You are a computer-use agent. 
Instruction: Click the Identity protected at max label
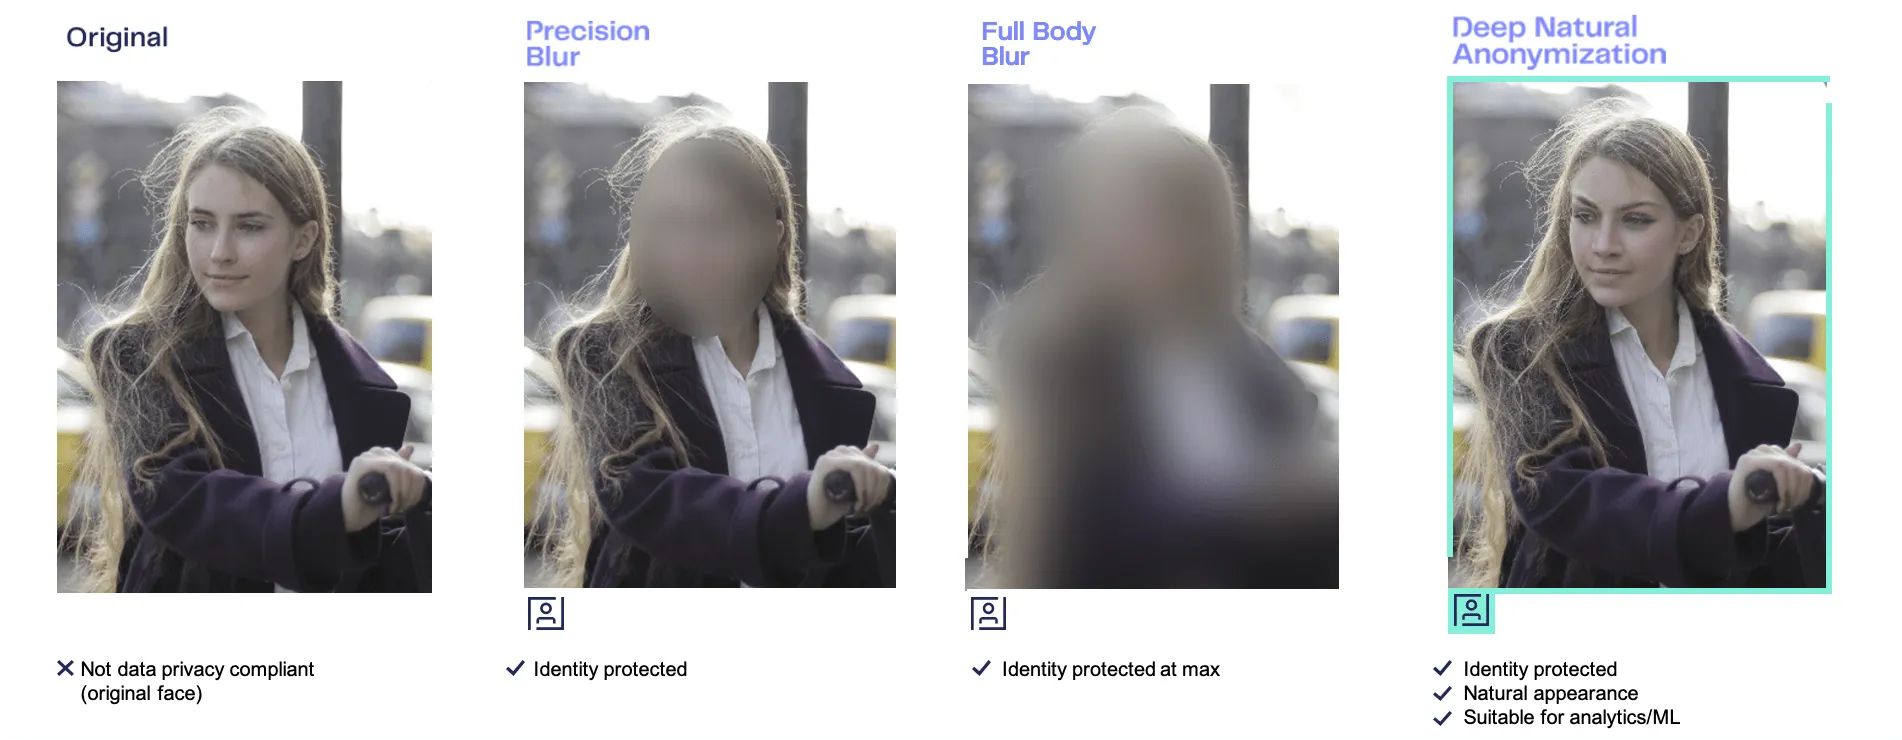point(1110,669)
